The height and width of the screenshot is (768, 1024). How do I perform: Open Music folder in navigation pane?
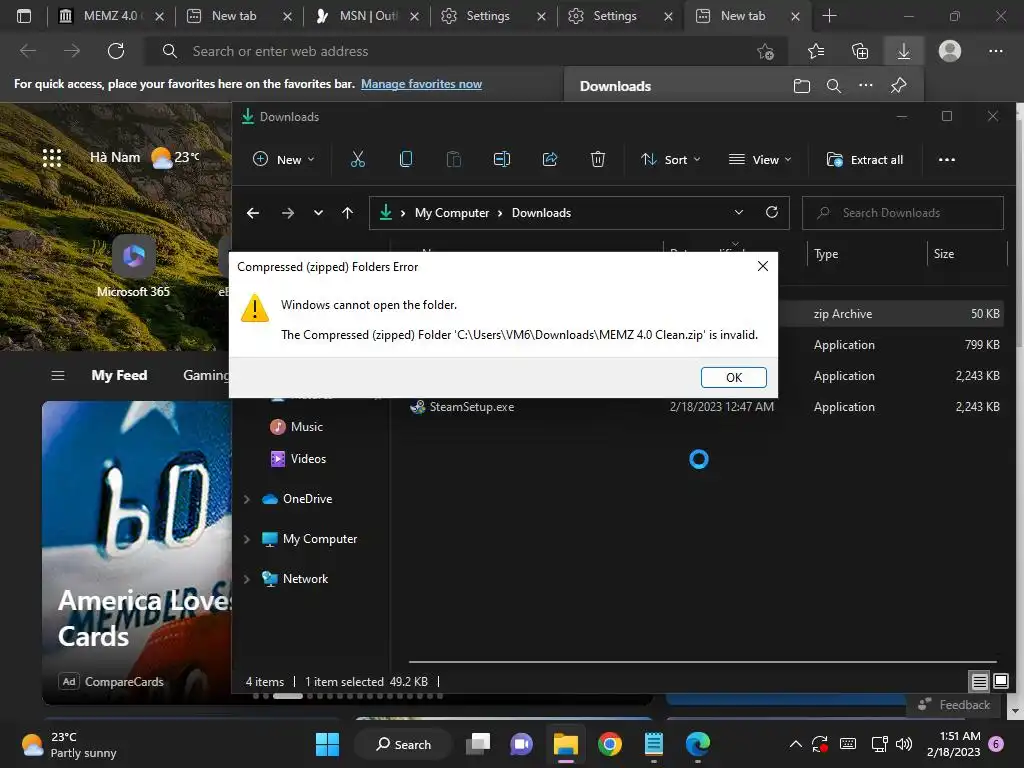(x=296, y=426)
